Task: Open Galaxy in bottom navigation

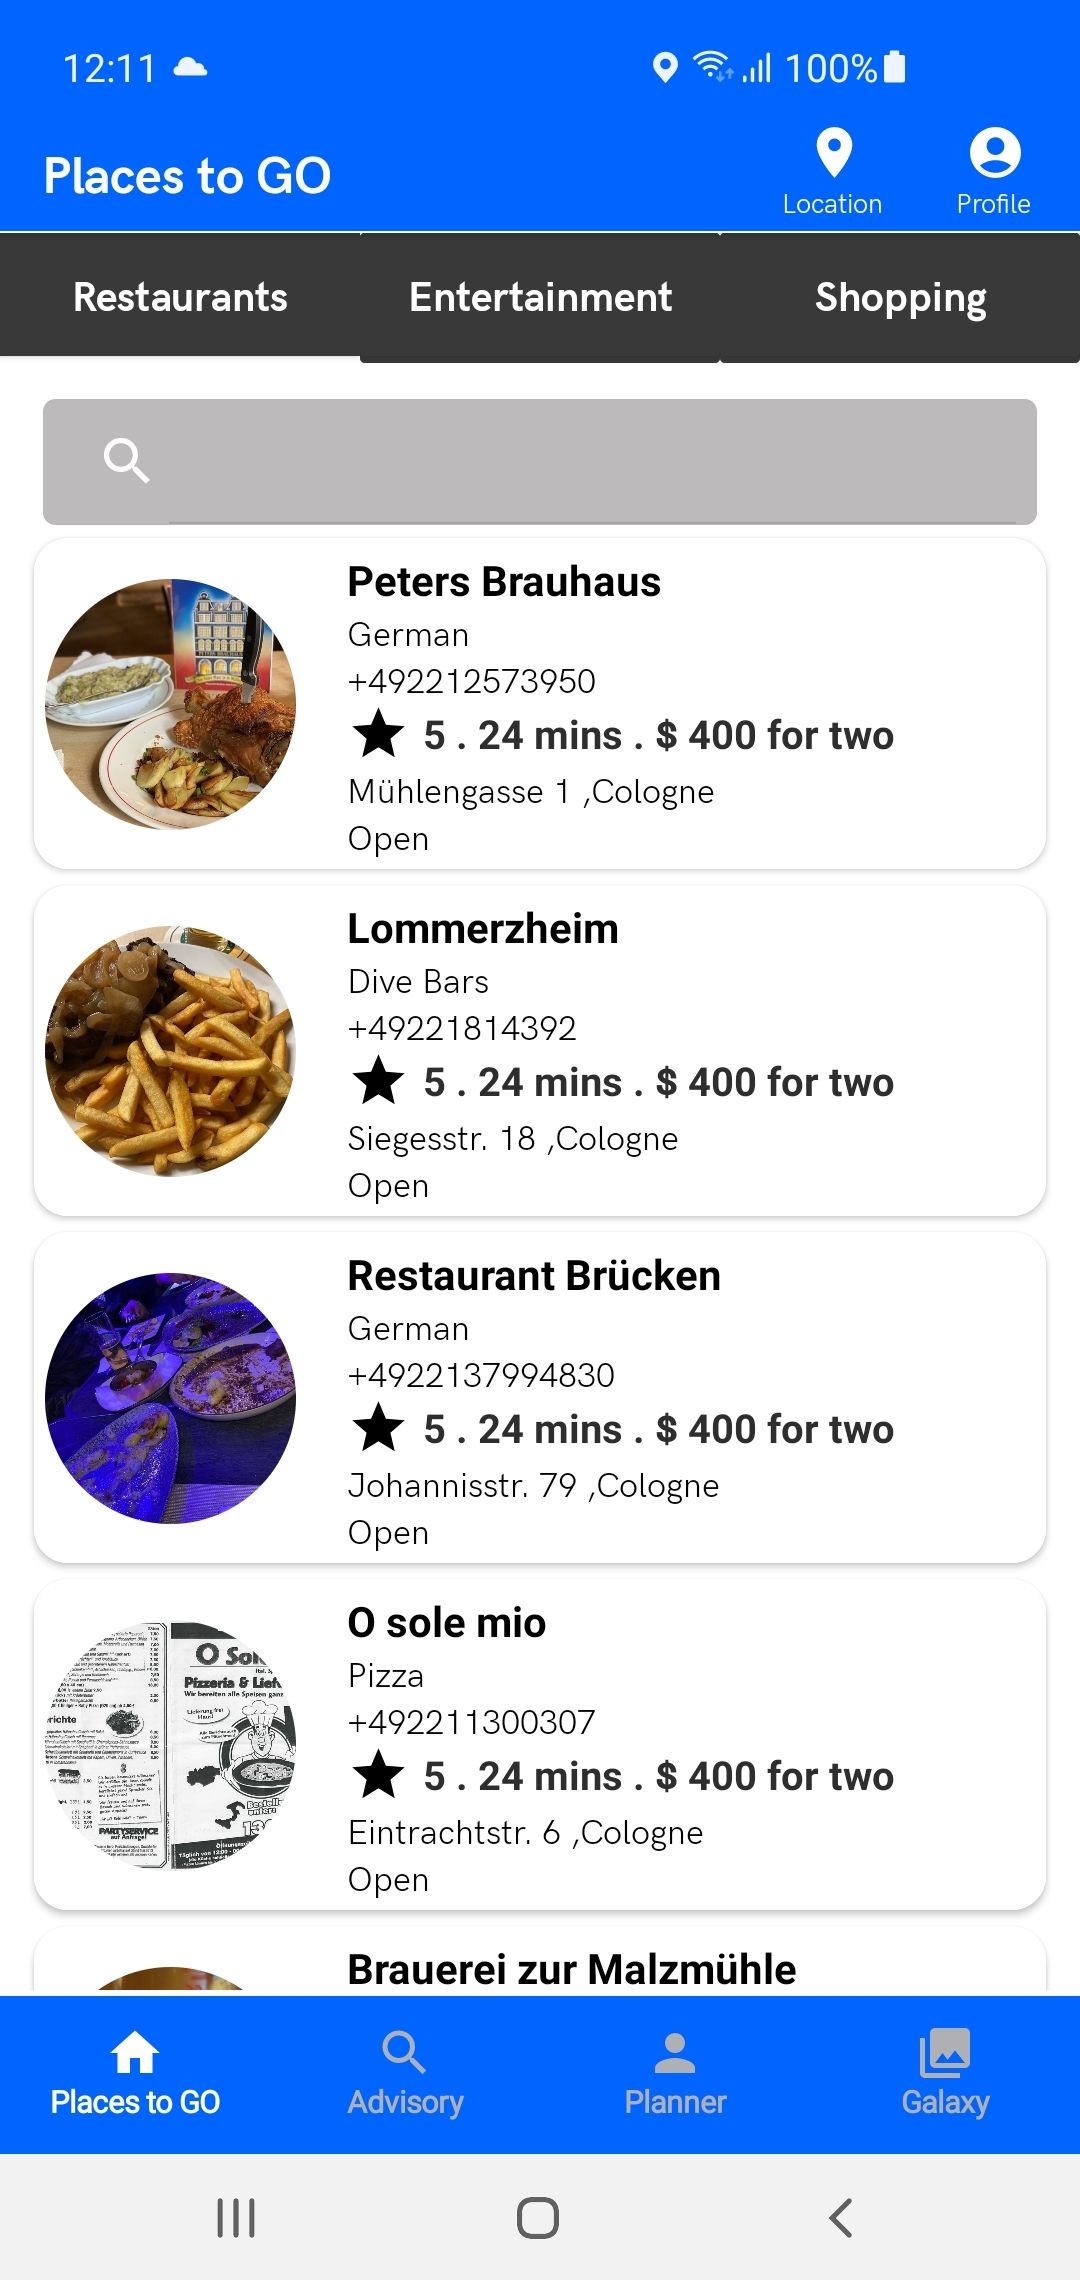Action: point(945,2074)
